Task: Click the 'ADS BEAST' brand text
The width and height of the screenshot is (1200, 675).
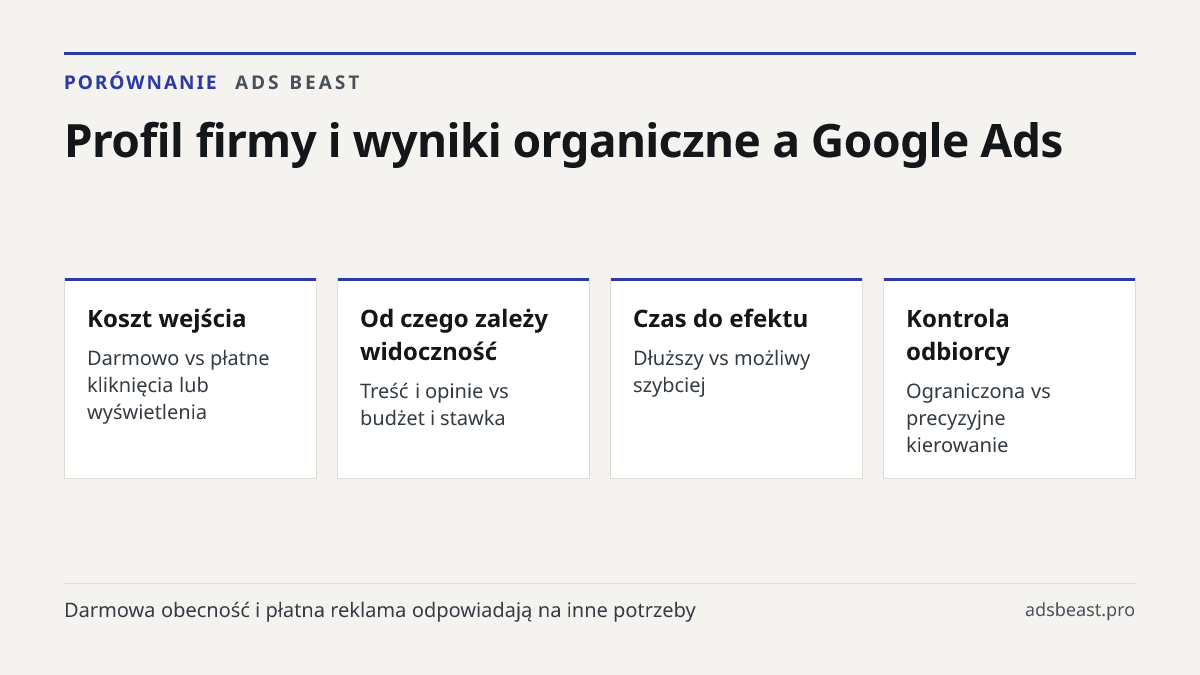Action: coord(298,82)
